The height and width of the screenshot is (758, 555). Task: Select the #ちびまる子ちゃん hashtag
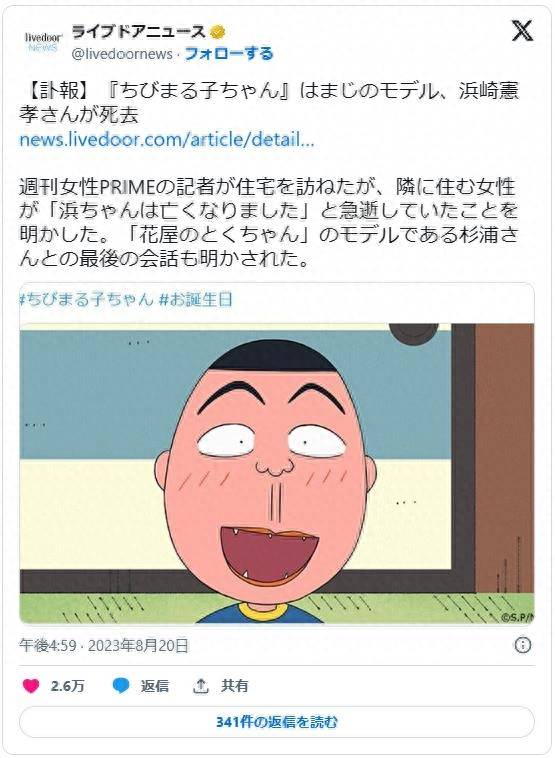[x=86, y=299]
